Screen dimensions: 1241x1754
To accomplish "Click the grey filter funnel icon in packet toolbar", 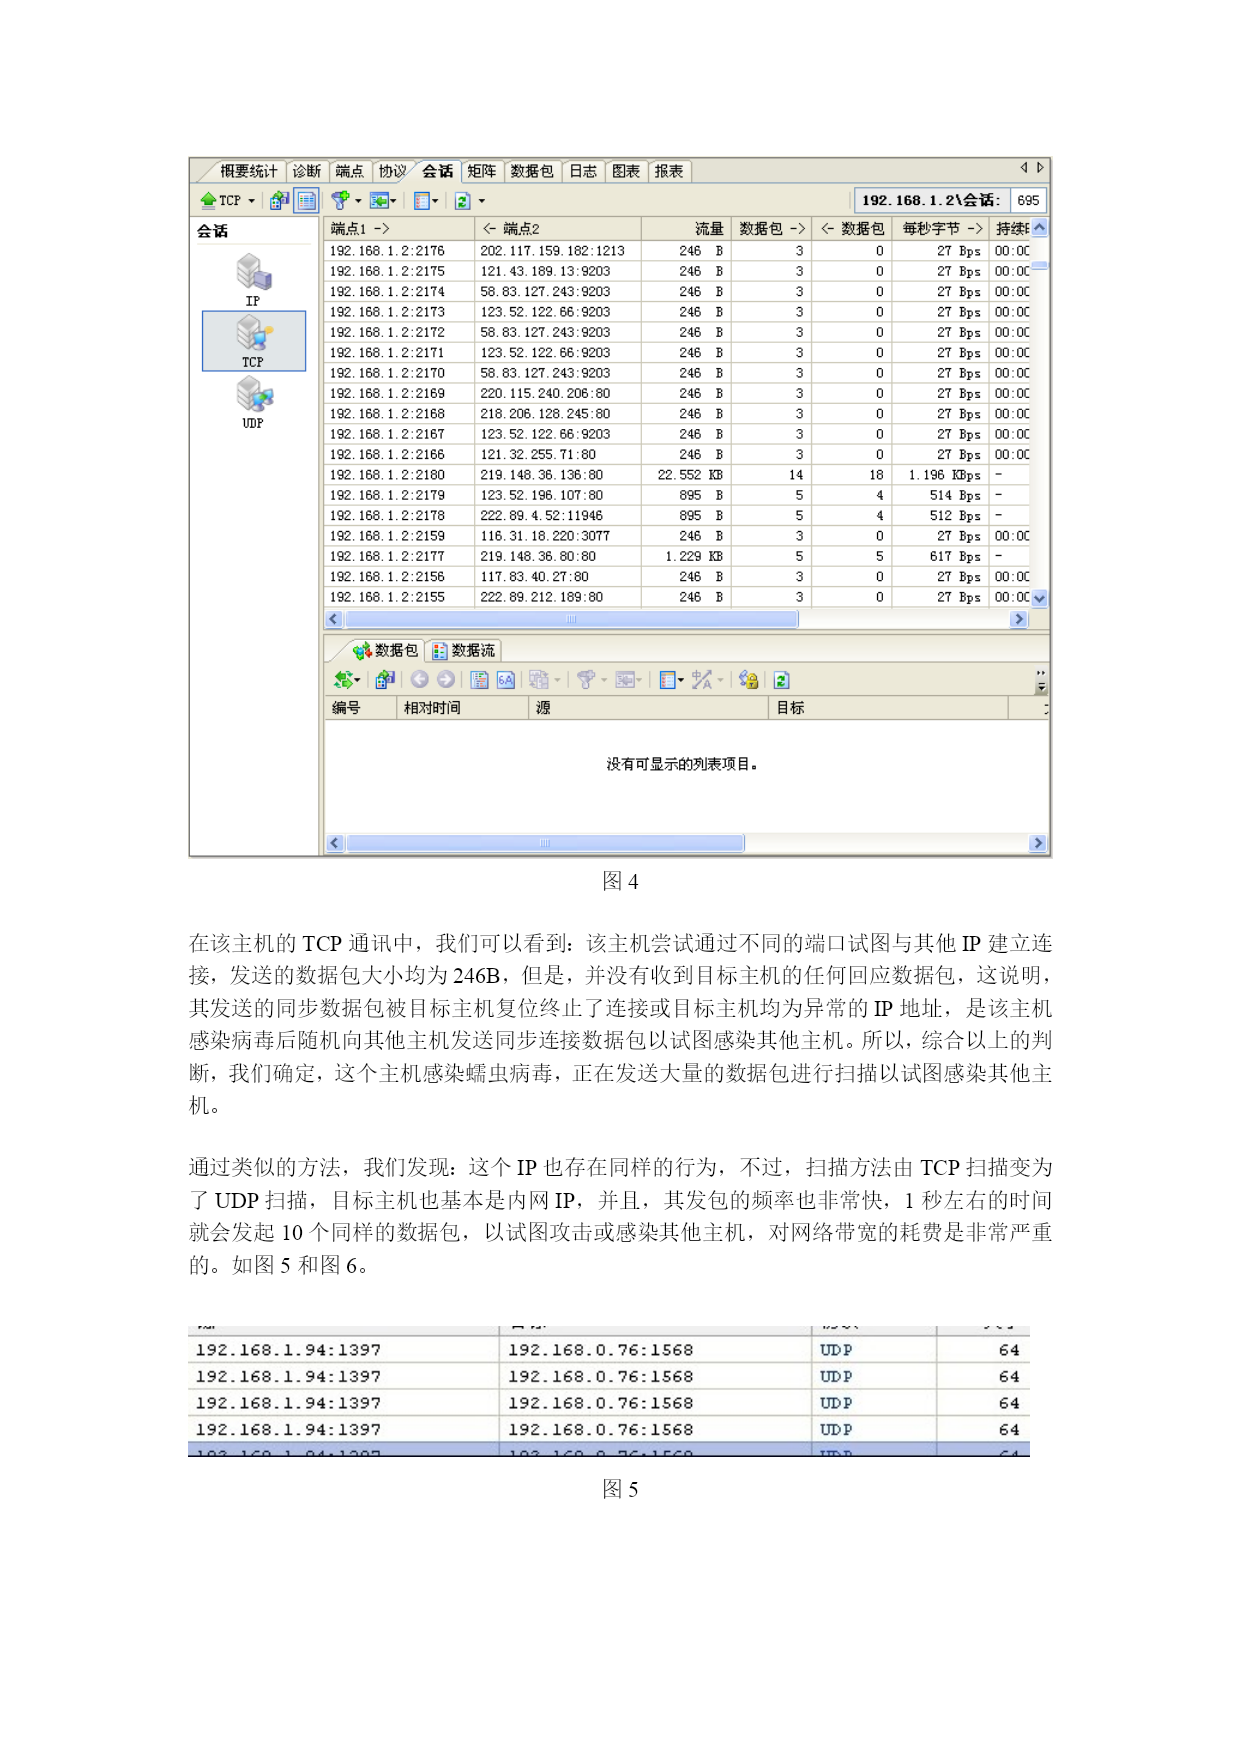I will [x=587, y=680].
